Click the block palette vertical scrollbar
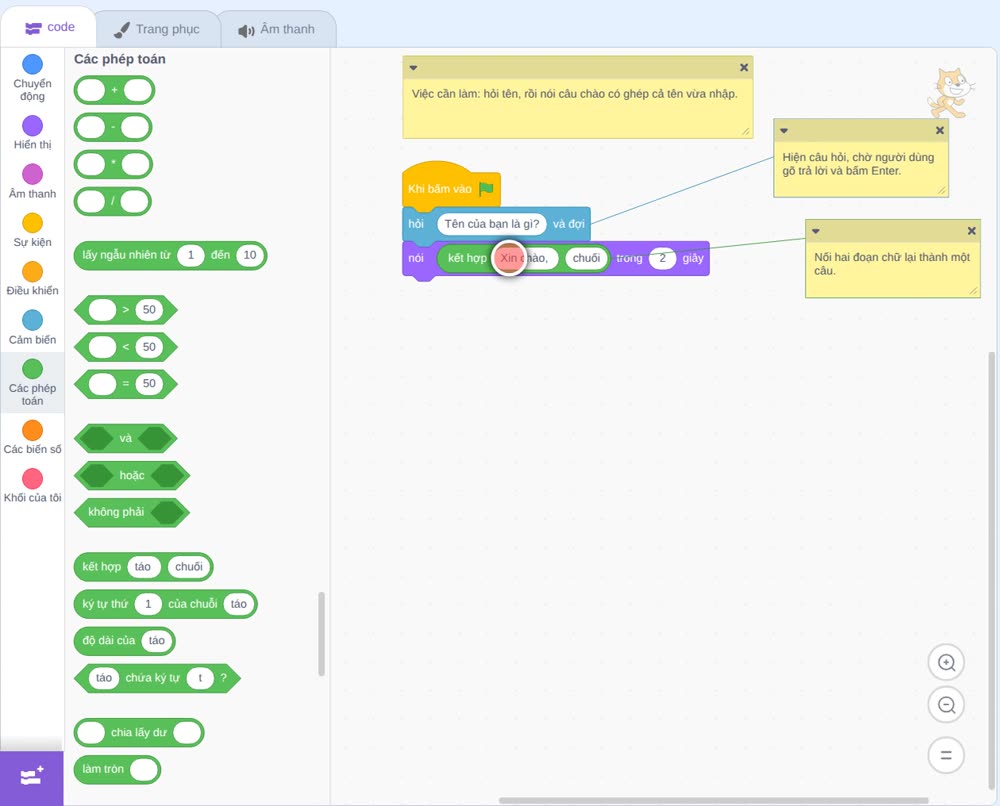Viewport: 1000px width, 806px height. pos(321,634)
